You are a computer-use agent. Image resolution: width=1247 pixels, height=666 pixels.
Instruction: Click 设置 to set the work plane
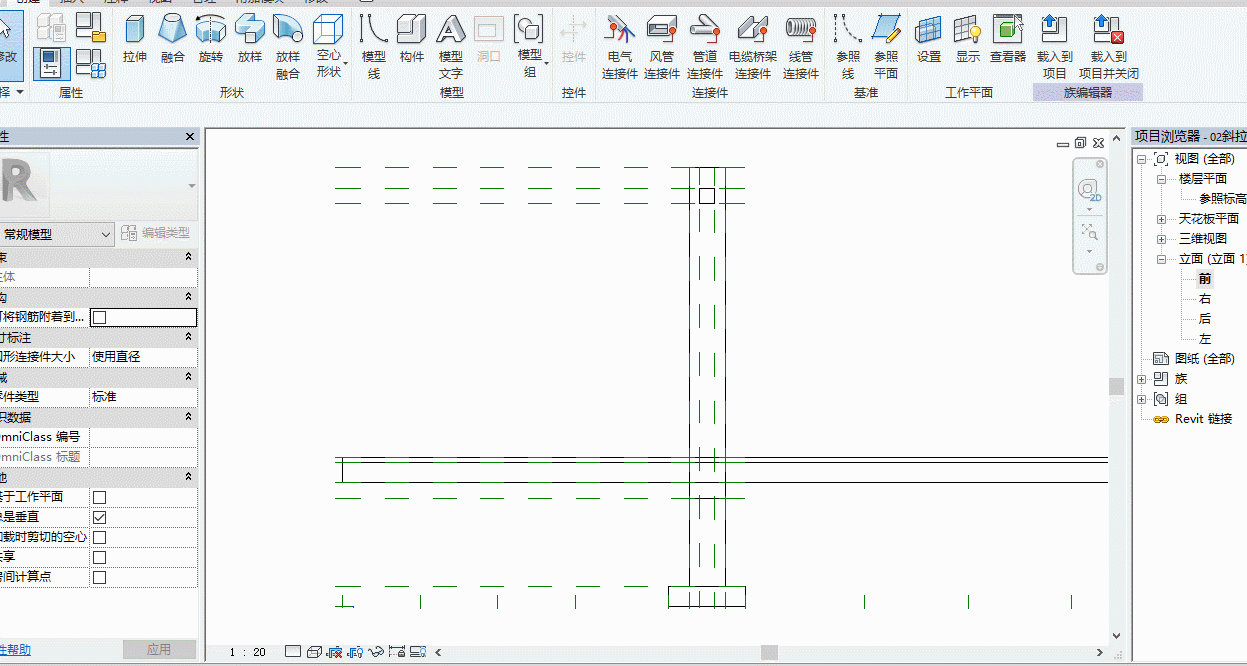tap(929, 40)
